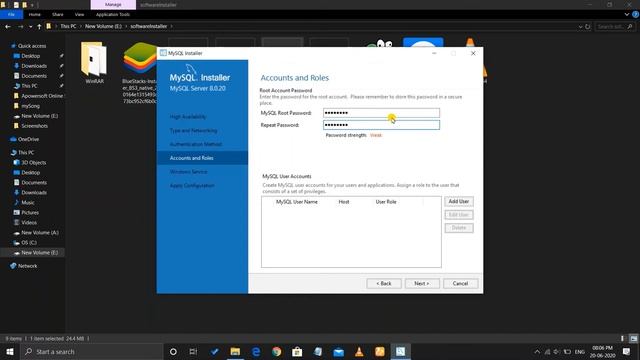Select the Authentication Method step
Image resolution: width=640 pixels, height=360 pixels.
pos(196,144)
